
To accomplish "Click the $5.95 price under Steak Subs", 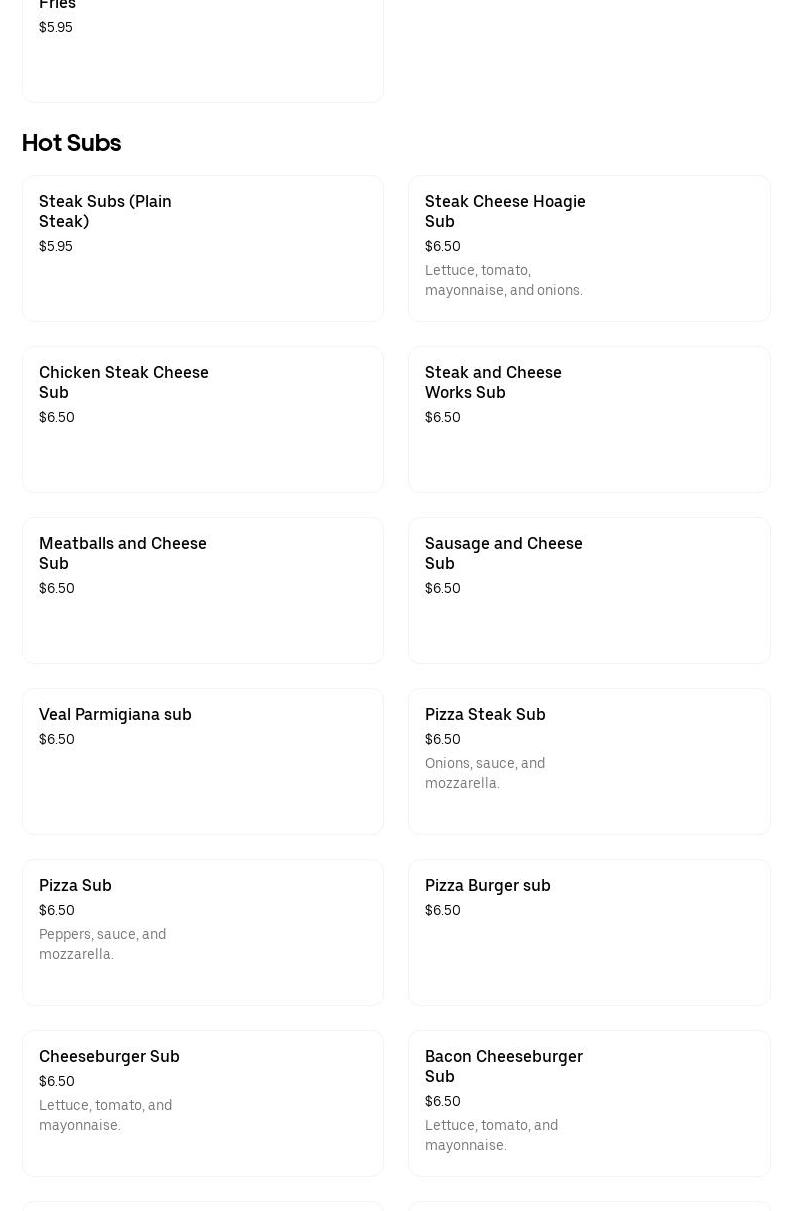I will (x=56, y=246).
